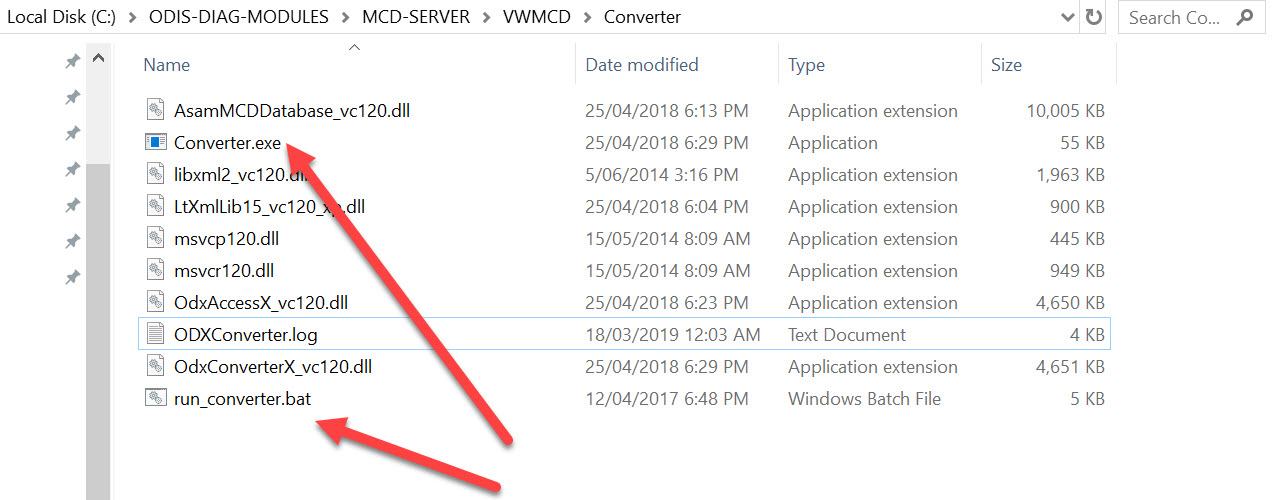1272x500 pixels.
Task: Sort by the Size column header
Action: 1006,65
